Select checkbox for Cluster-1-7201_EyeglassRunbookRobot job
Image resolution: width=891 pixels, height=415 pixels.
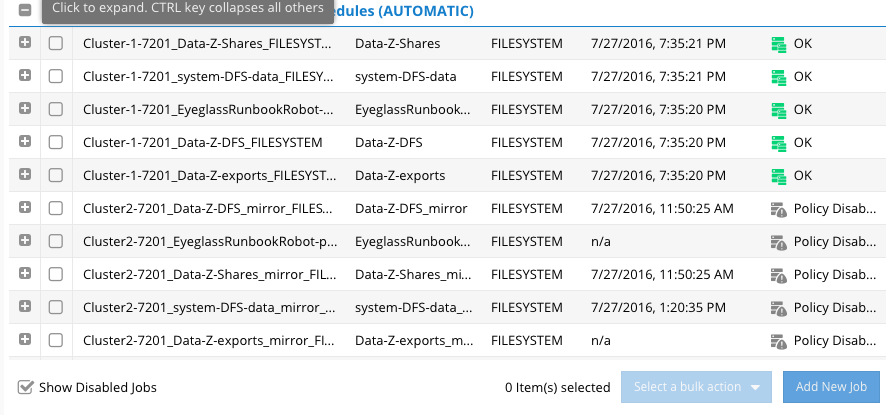click(x=56, y=109)
